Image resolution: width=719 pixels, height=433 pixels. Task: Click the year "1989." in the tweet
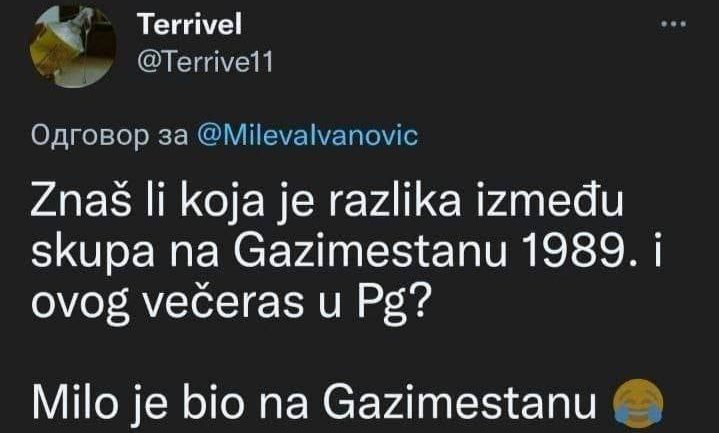(589, 250)
